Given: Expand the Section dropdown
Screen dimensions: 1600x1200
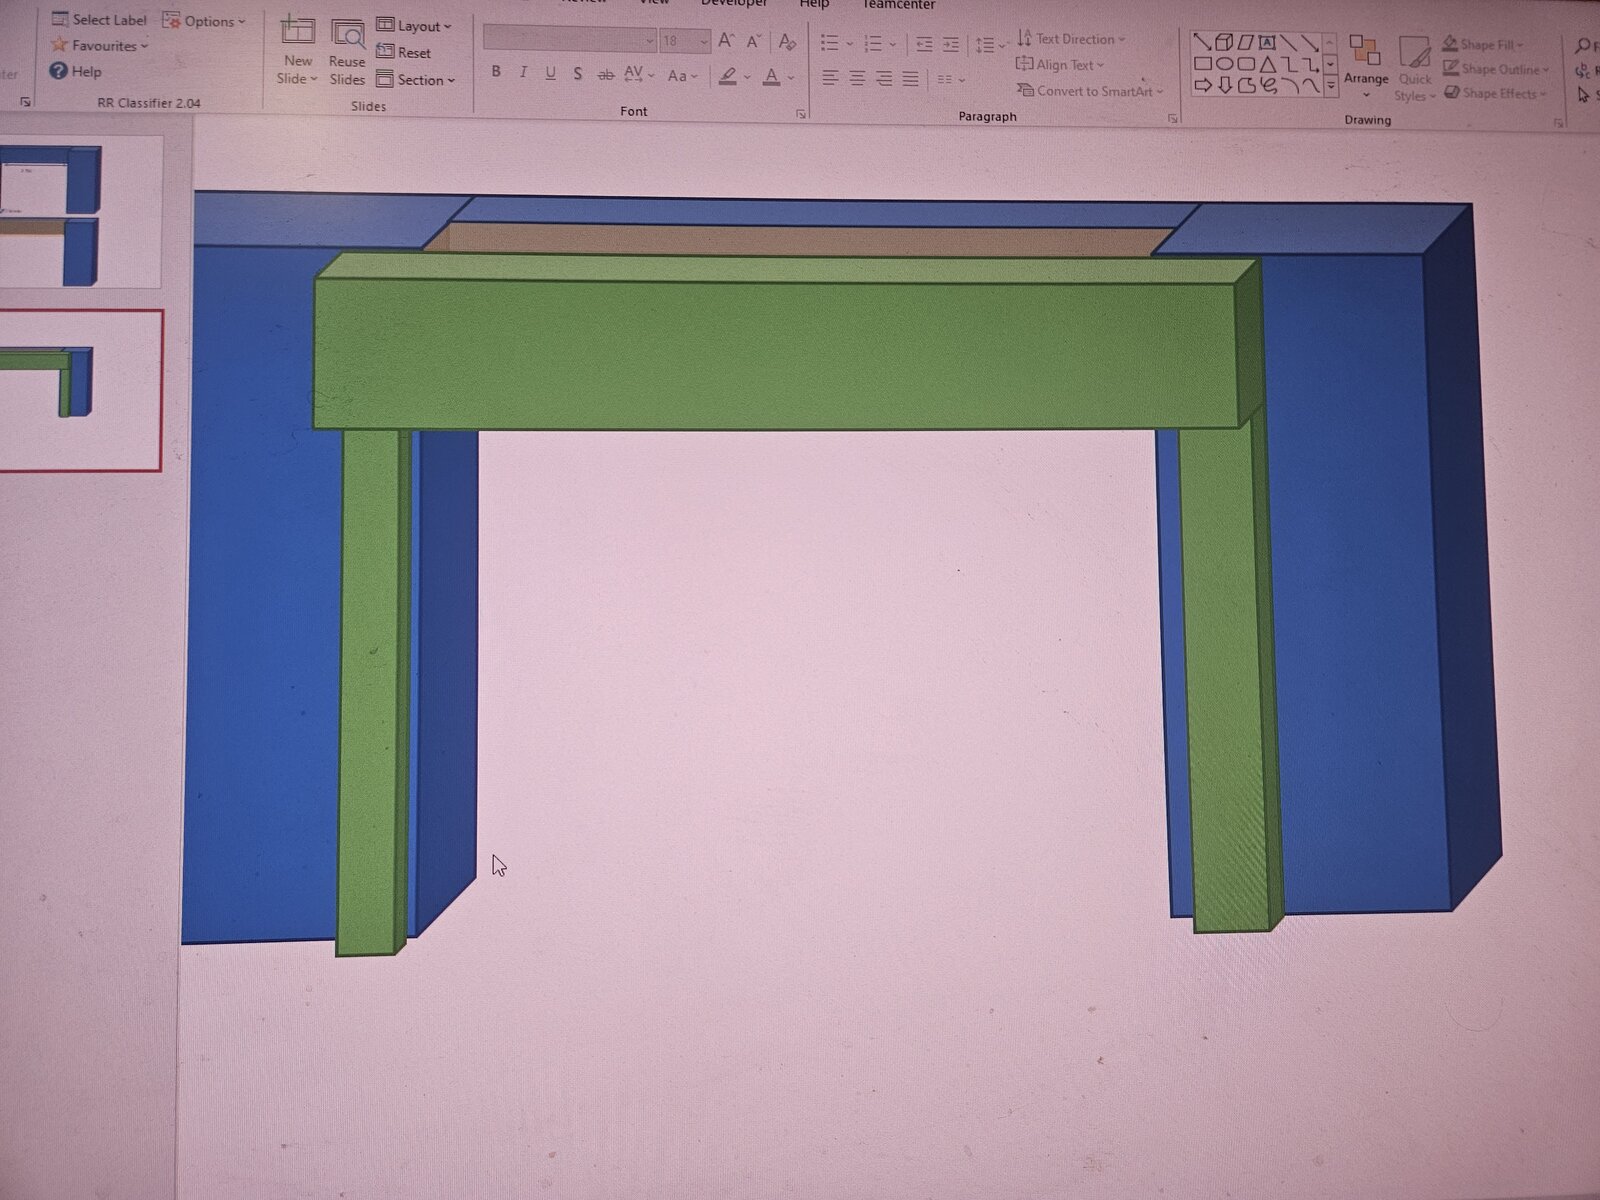Looking at the screenshot, I should pyautogui.click(x=416, y=80).
